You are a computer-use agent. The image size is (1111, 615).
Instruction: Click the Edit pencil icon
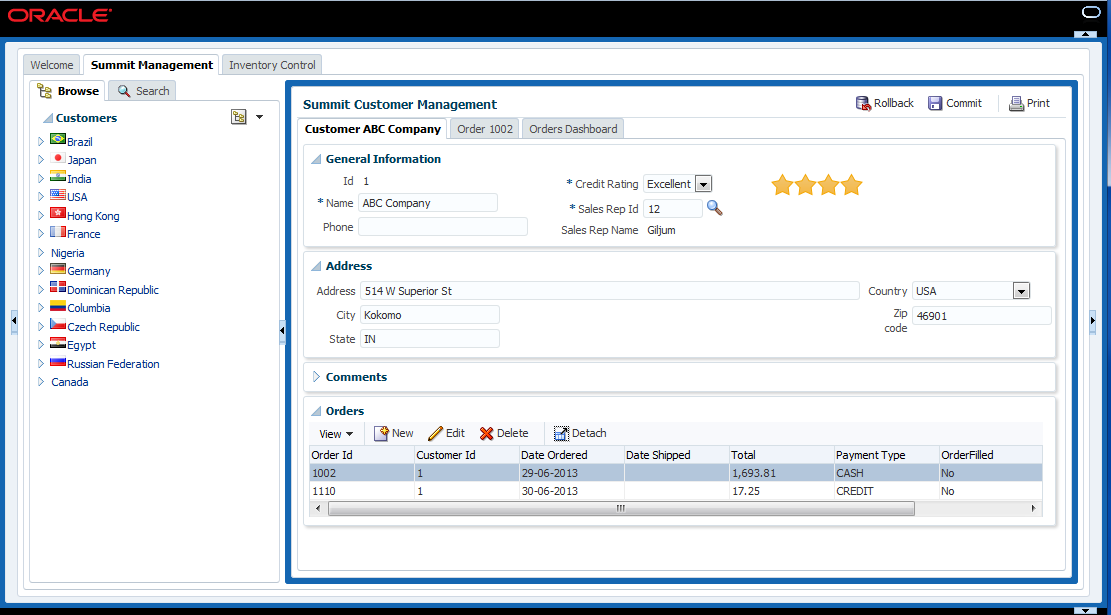(x=435, y=433)
